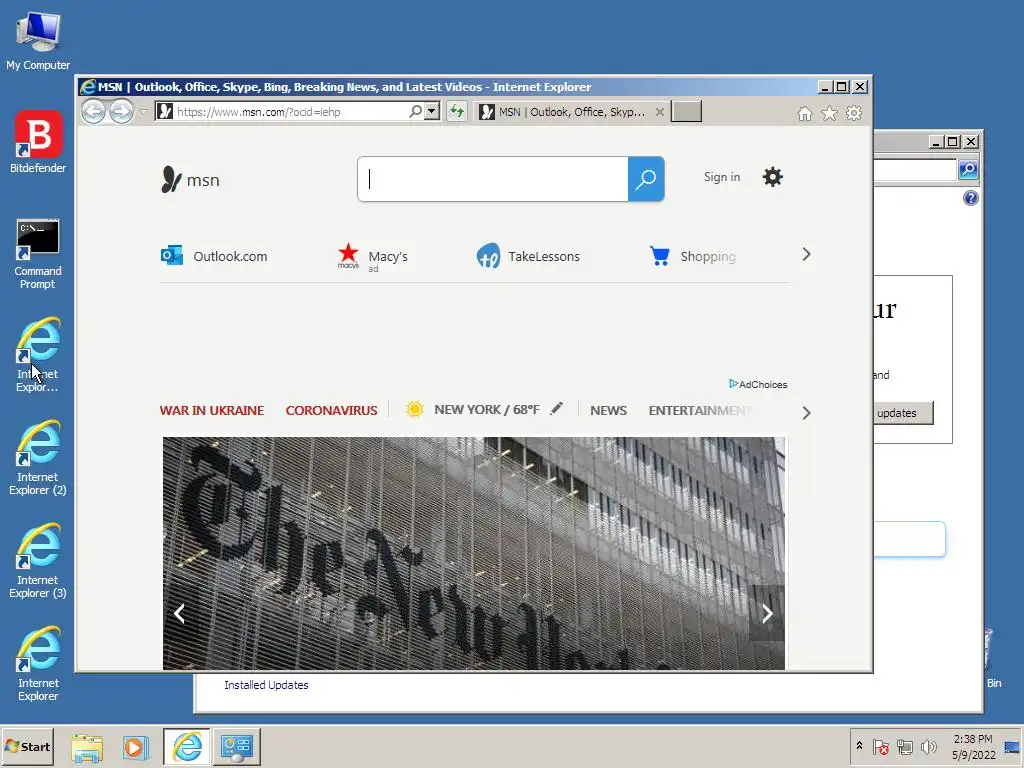This screenshot has height=768, width=1024.
Task: Open the Installed Updates link
Action: click(x=266, y=685)
